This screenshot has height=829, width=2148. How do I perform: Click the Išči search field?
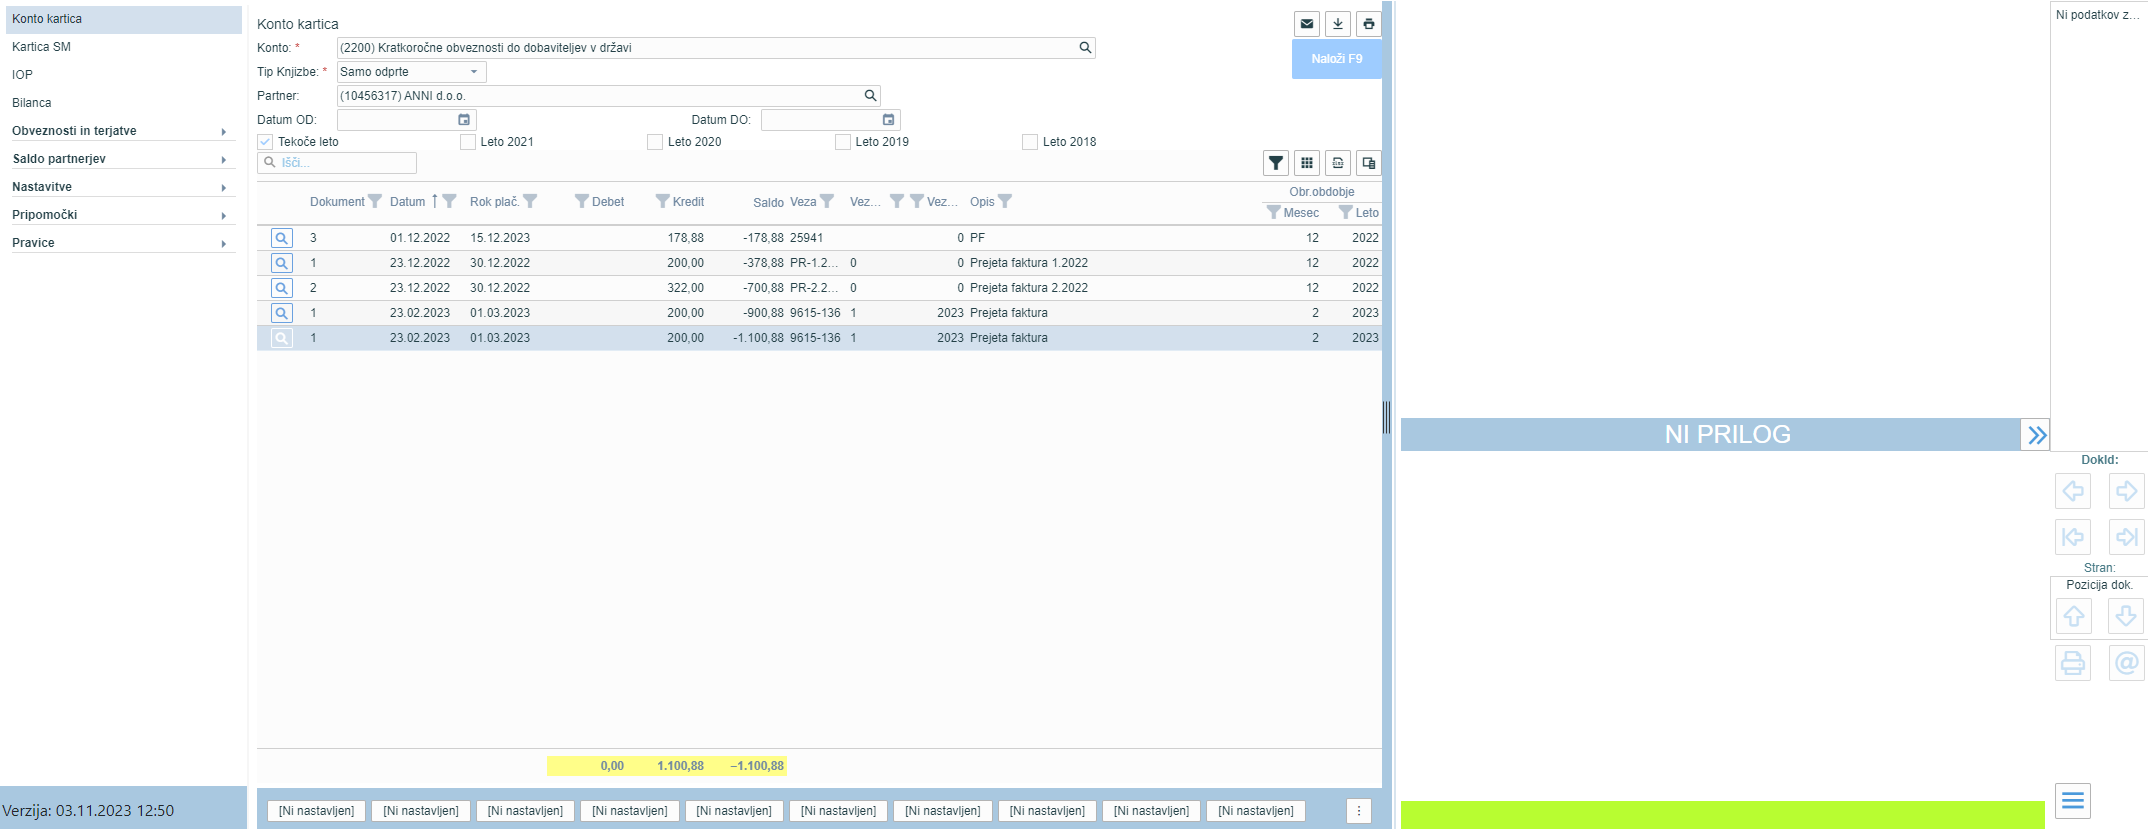[x=337, y=162]
